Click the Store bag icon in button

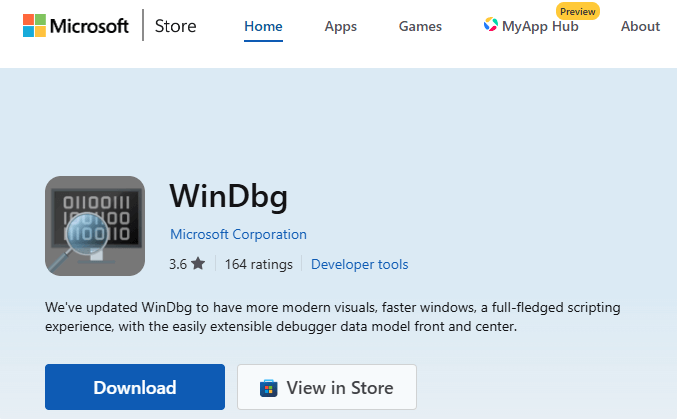click(x=268, y=388)
